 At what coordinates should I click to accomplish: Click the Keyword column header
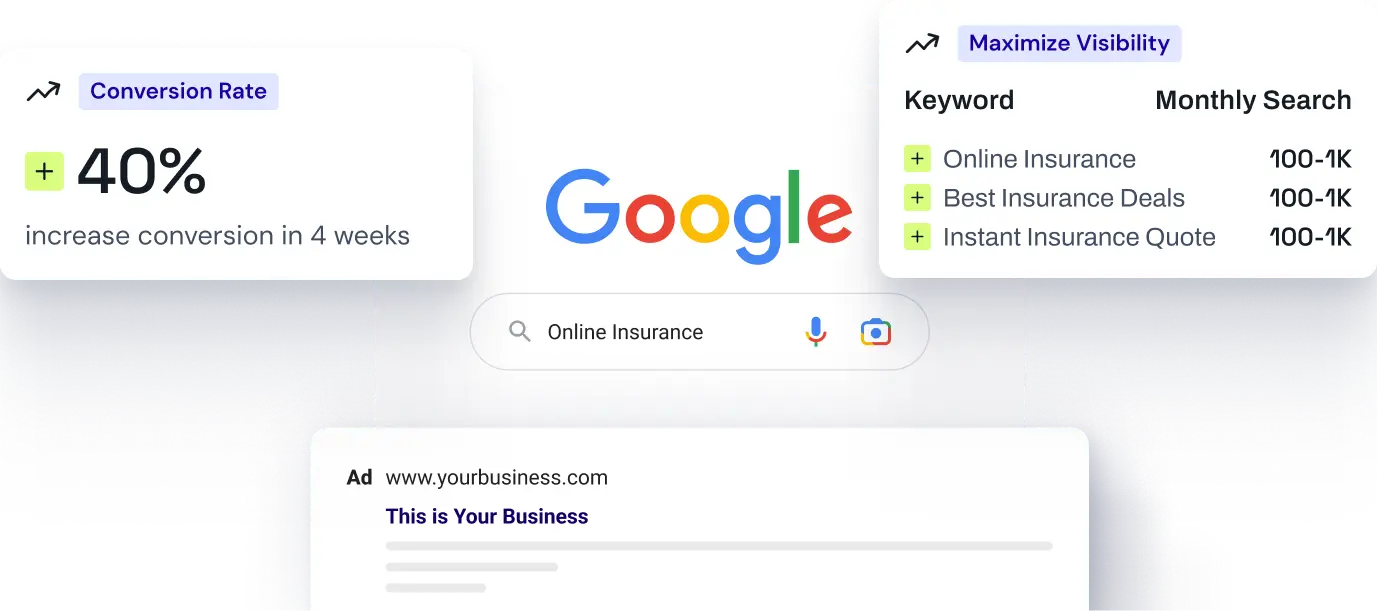click(959, 100)
